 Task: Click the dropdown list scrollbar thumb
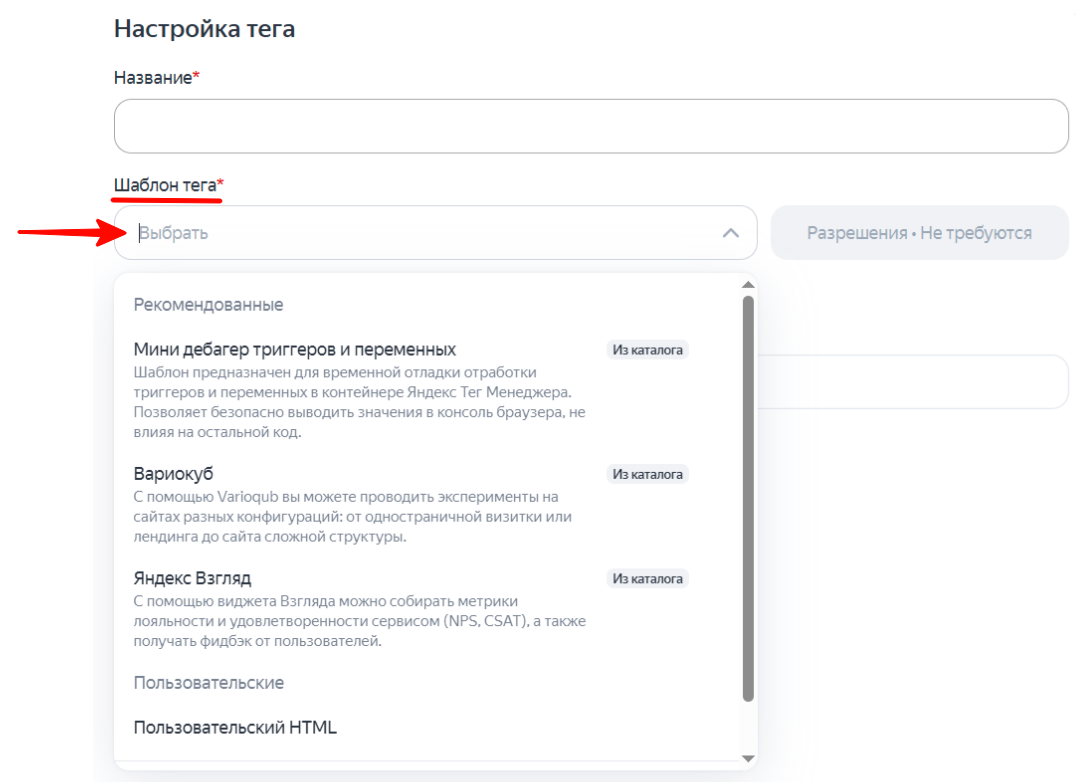click(748, 499)
